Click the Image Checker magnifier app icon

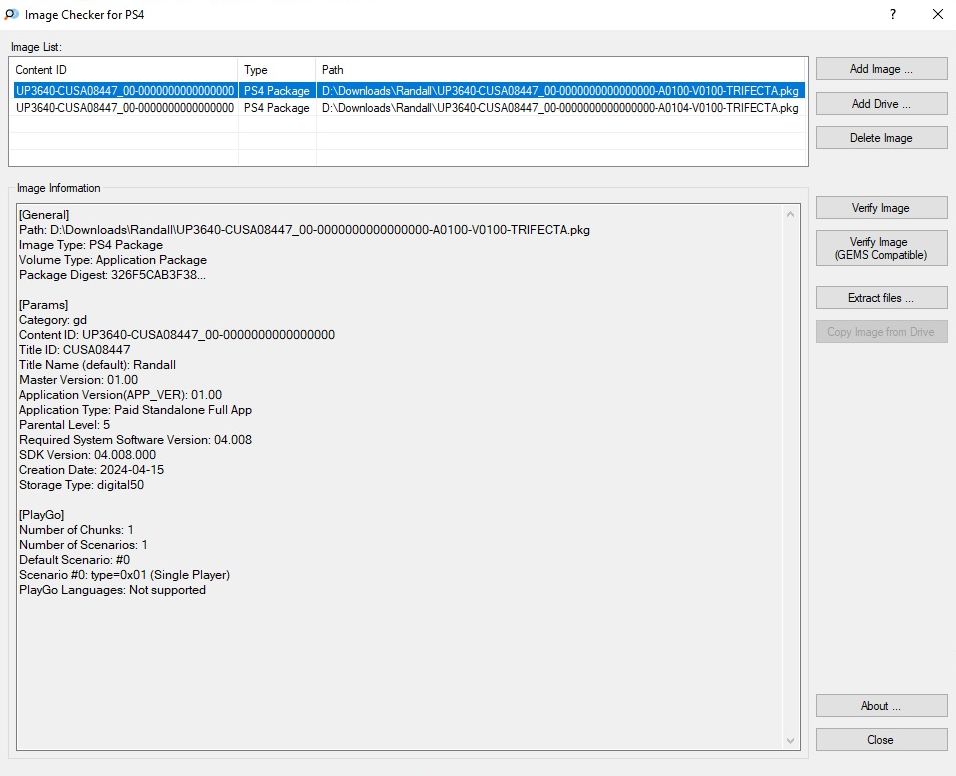(11, 14)
